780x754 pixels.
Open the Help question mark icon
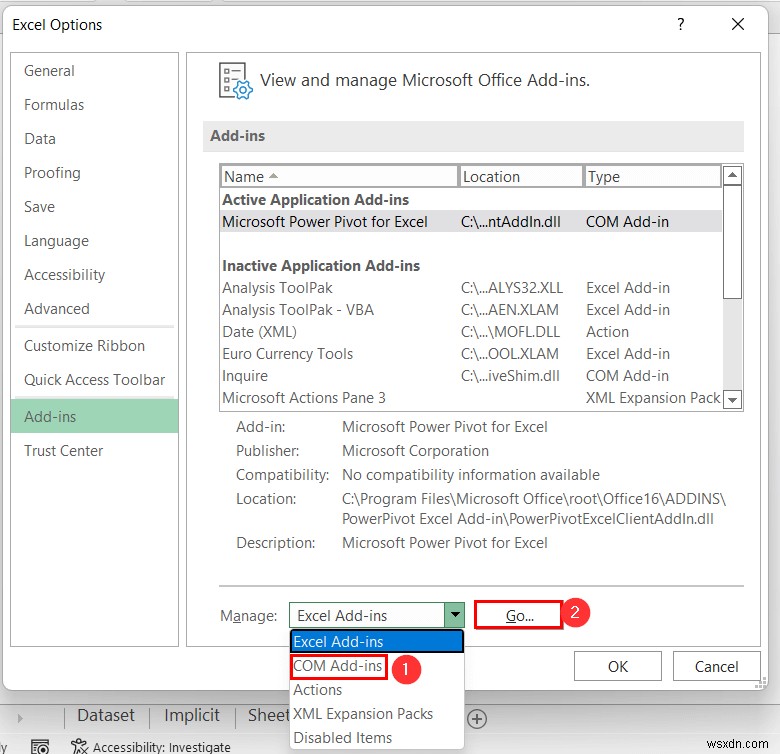[681, 24]
